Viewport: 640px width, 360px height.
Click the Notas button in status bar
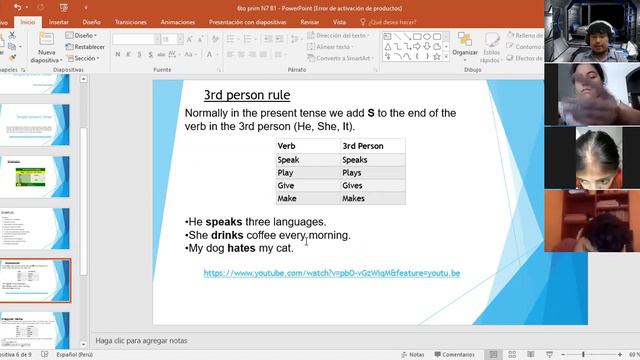(x=413, y=355)
